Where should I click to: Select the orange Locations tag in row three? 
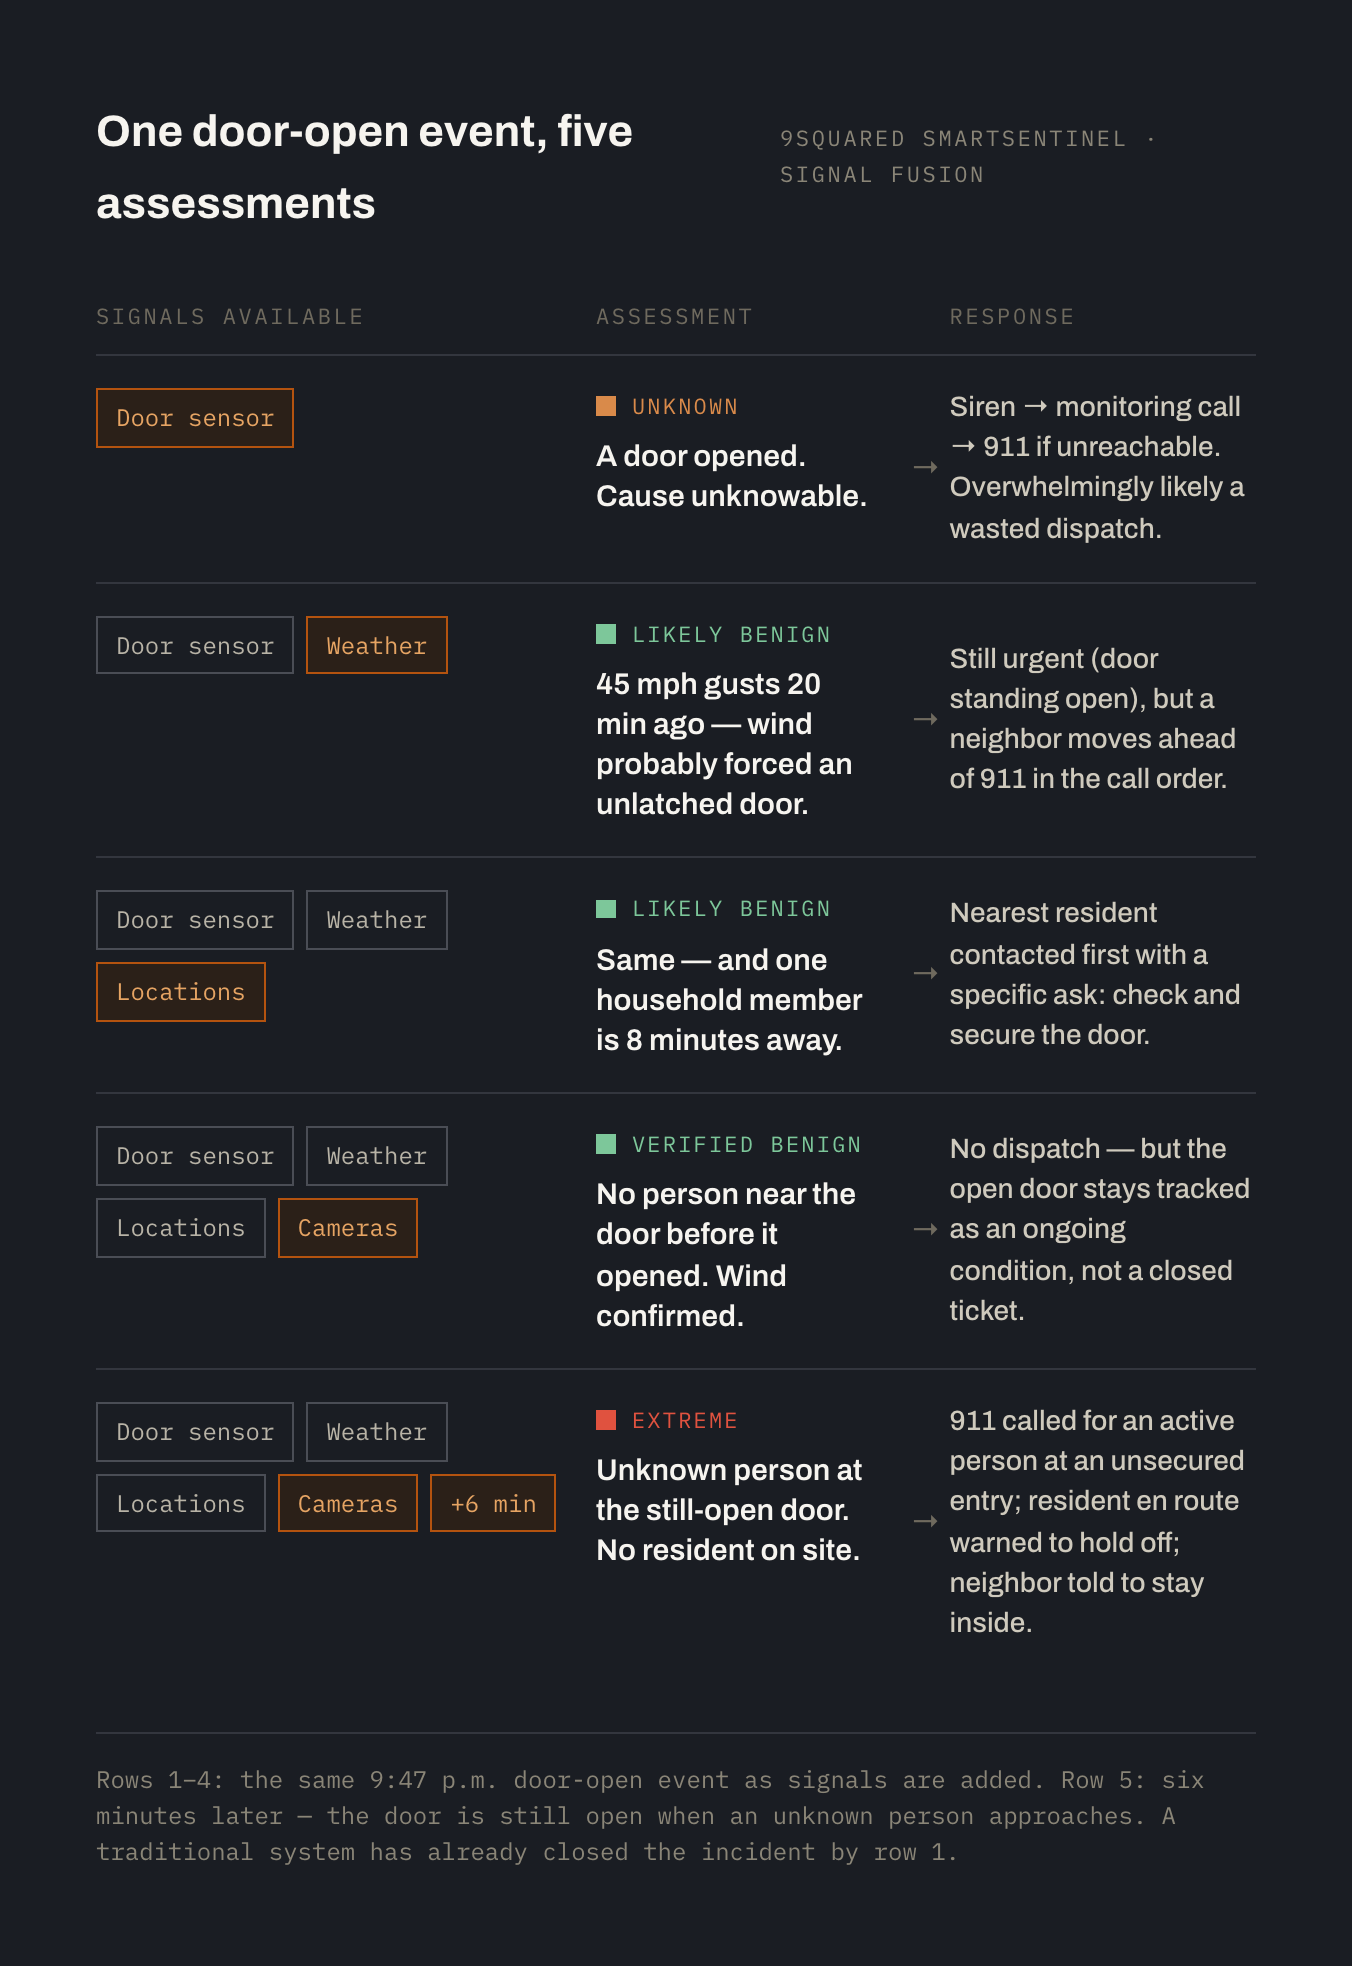tap(181, 992)
